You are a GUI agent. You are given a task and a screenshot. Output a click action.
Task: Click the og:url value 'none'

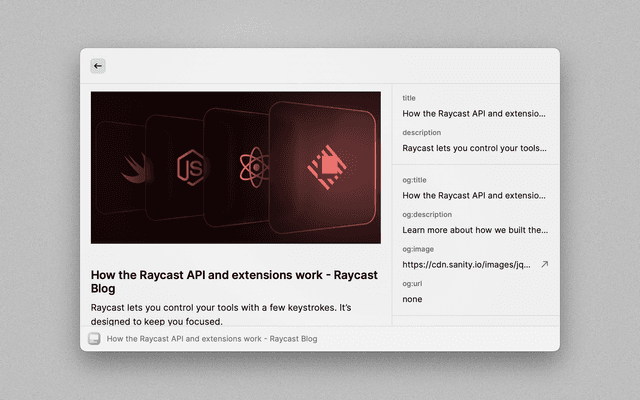[x=412, y=298]
